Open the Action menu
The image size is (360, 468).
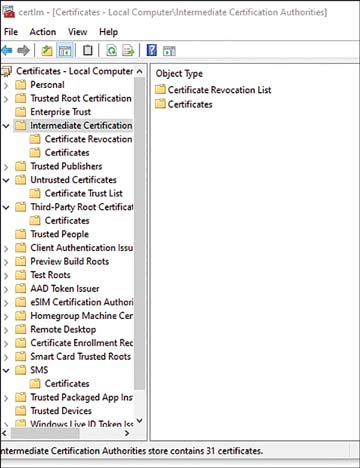pos(43,32)
